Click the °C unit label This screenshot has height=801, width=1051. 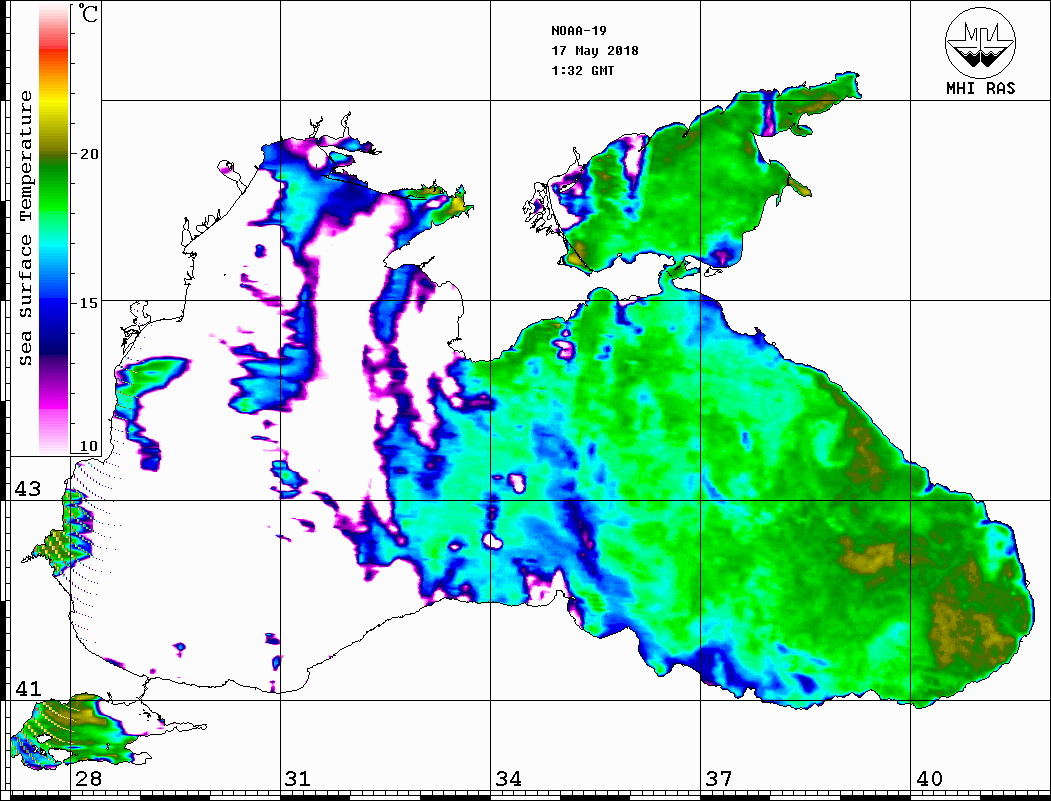click(x=88, y=13)
